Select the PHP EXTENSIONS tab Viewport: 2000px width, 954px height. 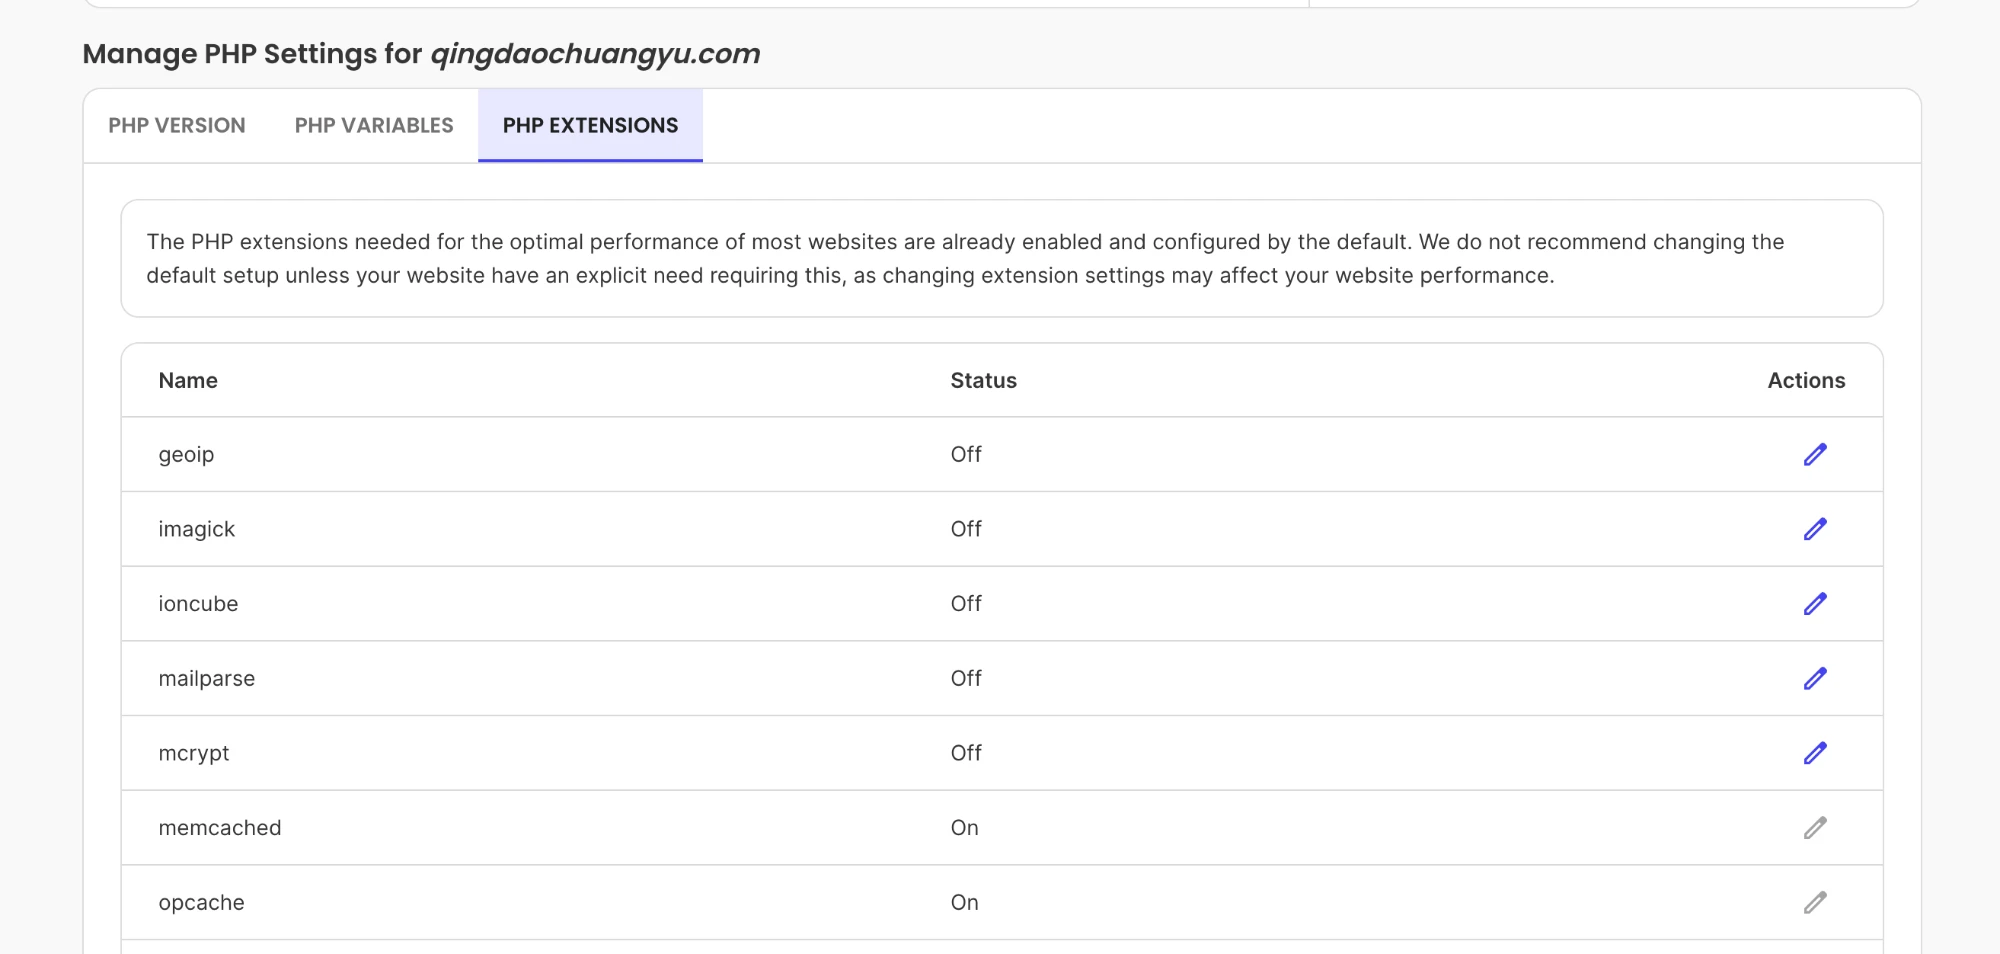(590, 125)
